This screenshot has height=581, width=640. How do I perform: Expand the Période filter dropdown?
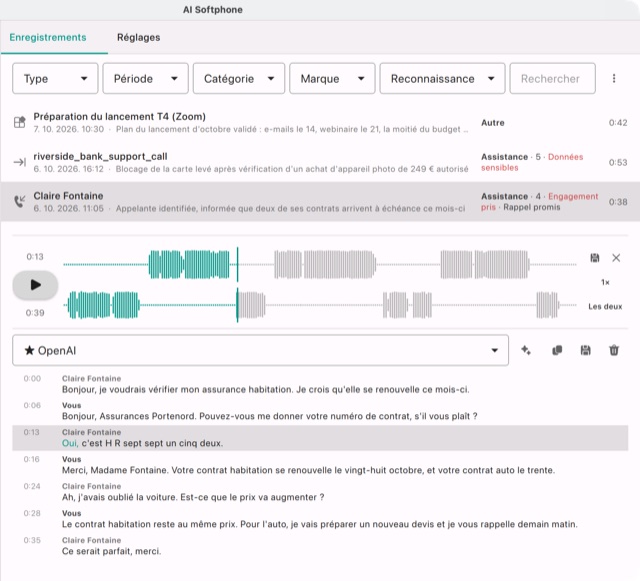[145, 78]
